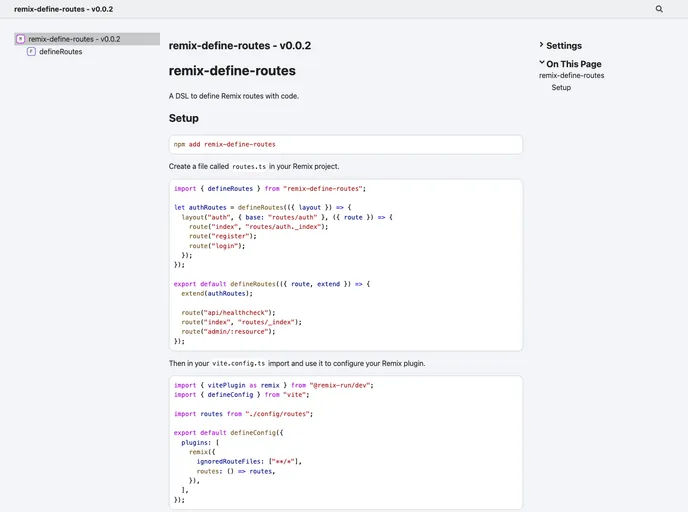Click the layout("auth", base routes/auth line
Image resolution: width=688 pixels, height=512 pixels.
pyautogui.click(x=287, y=217)
